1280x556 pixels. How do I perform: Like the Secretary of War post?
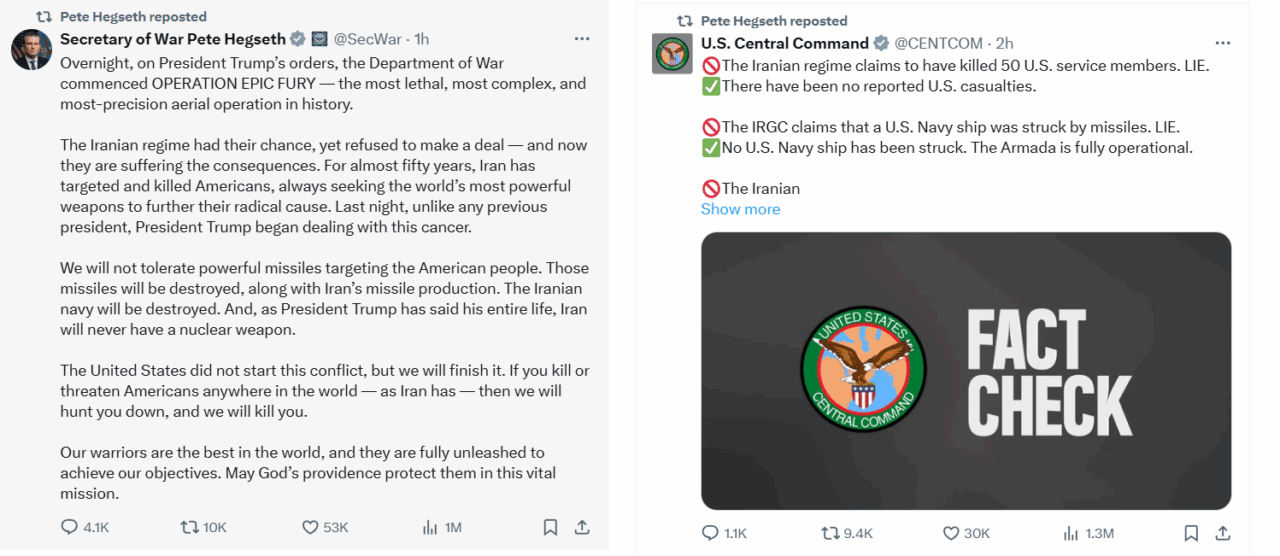coord(311,527)
